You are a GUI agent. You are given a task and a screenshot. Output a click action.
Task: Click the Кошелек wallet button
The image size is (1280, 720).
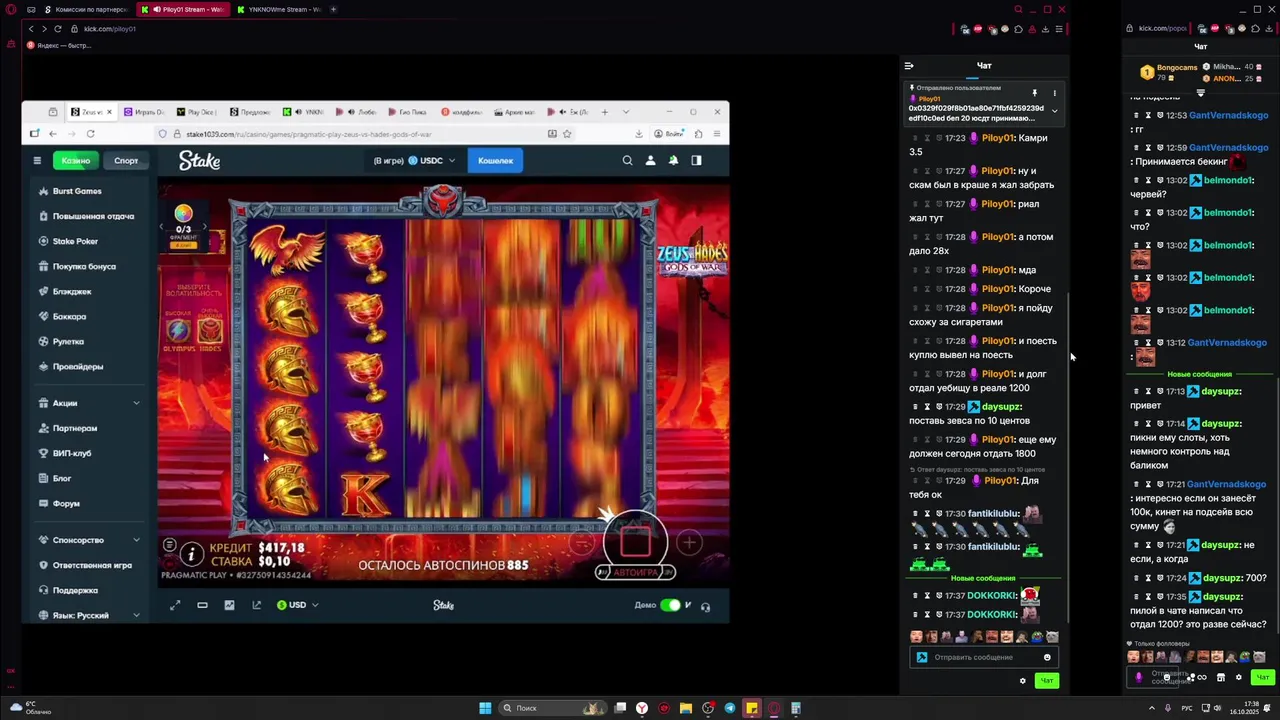click(x=495, y=160)
